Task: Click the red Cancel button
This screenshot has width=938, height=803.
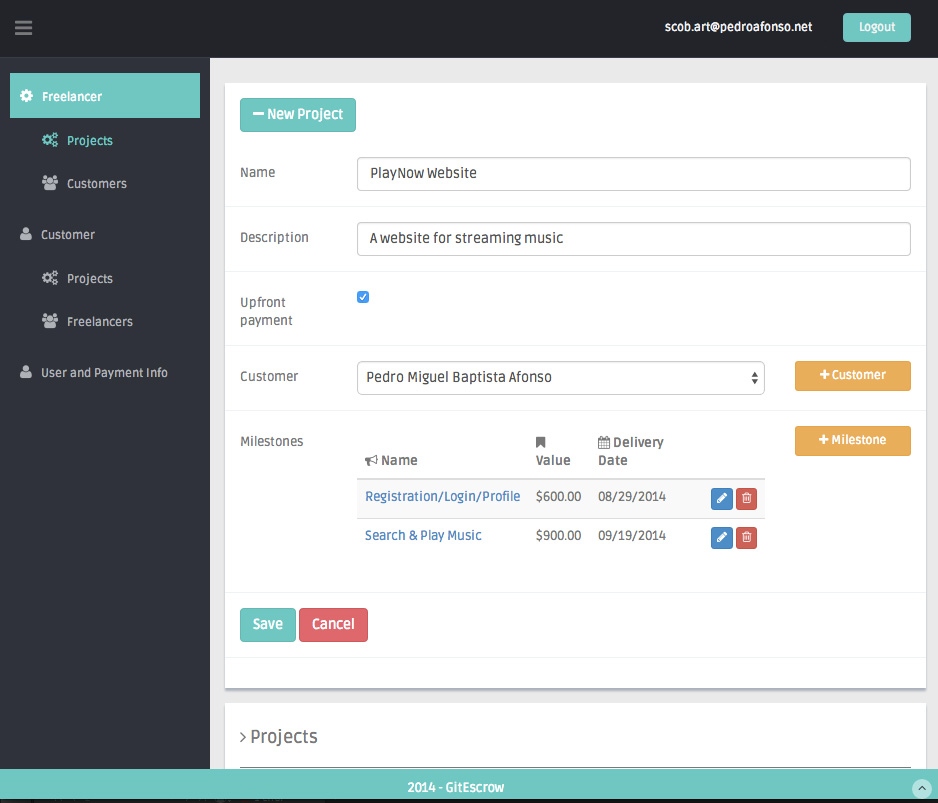Action: coord(333,625)
